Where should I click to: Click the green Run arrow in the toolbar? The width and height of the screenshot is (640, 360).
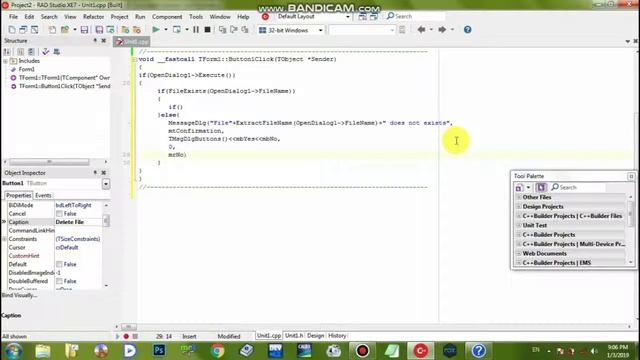[156, 29]
